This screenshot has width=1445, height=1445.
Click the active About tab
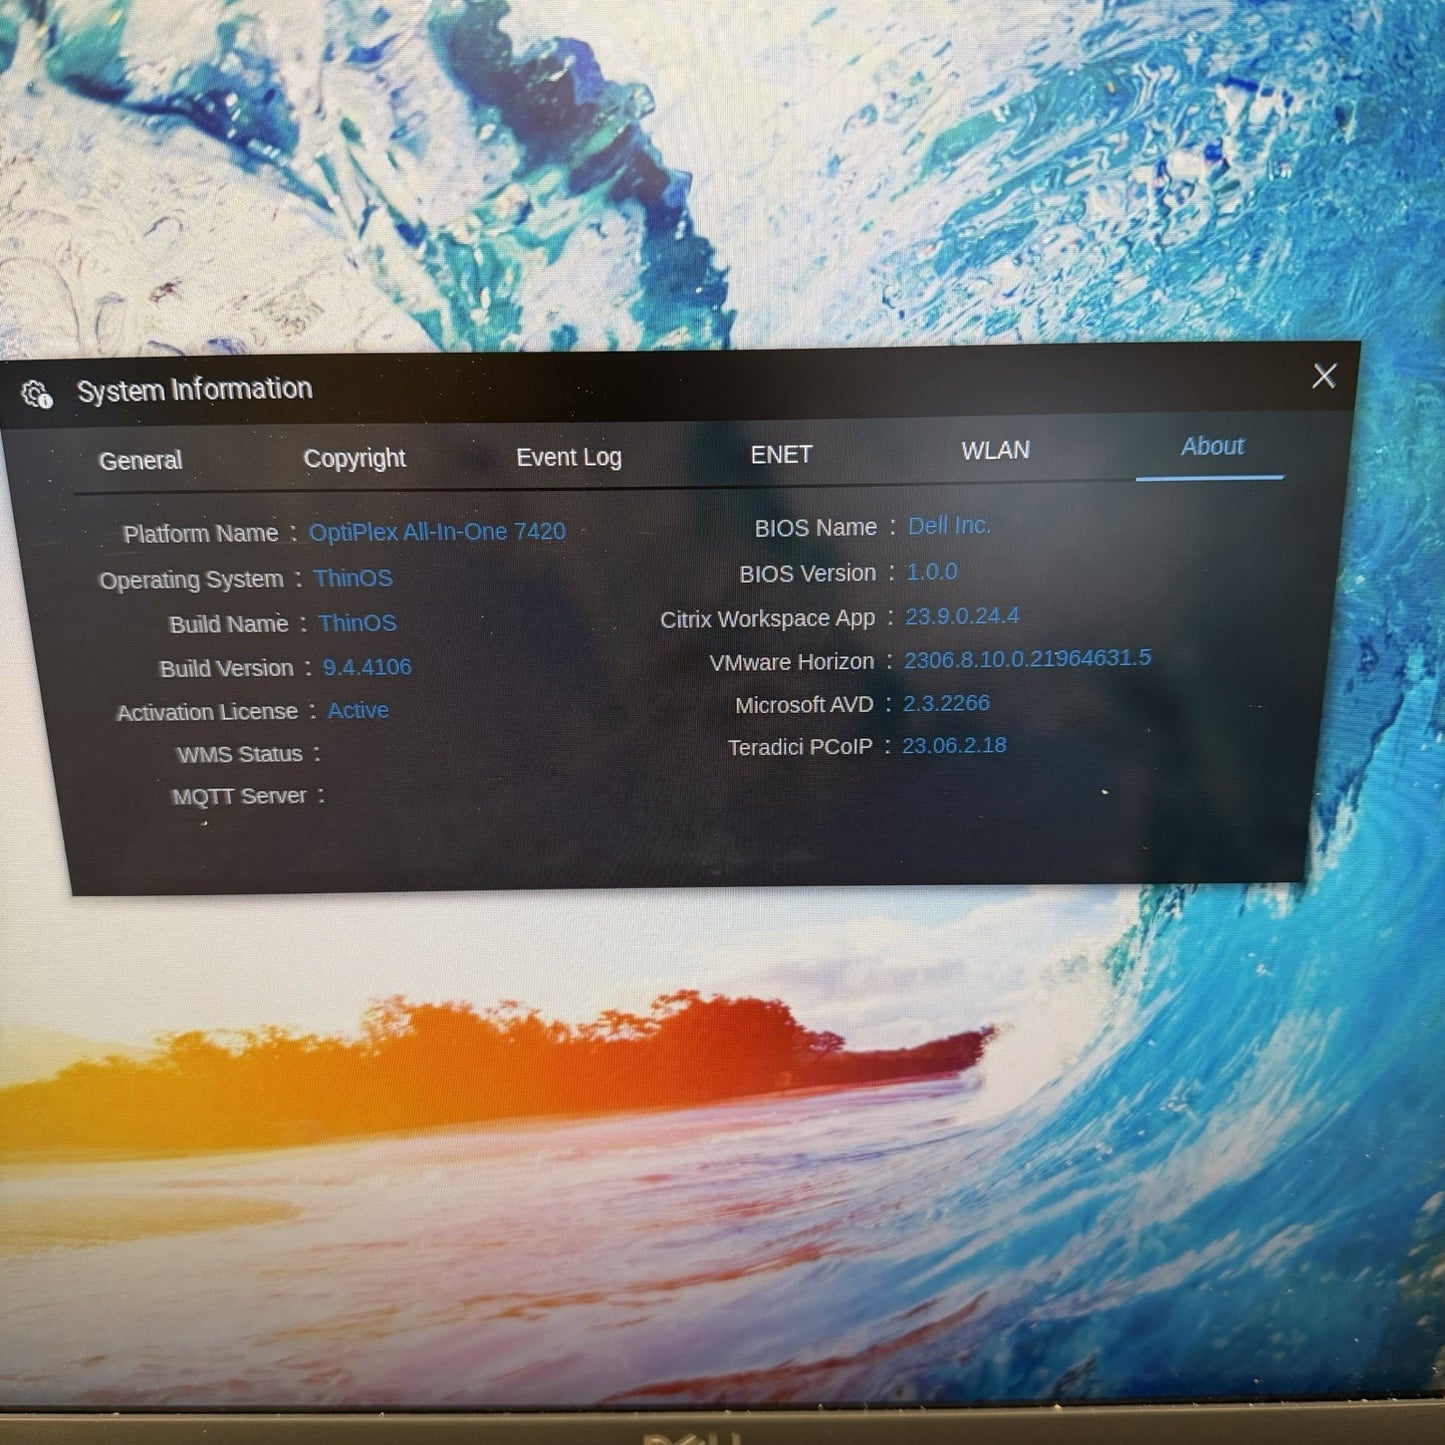[1212, 447]
